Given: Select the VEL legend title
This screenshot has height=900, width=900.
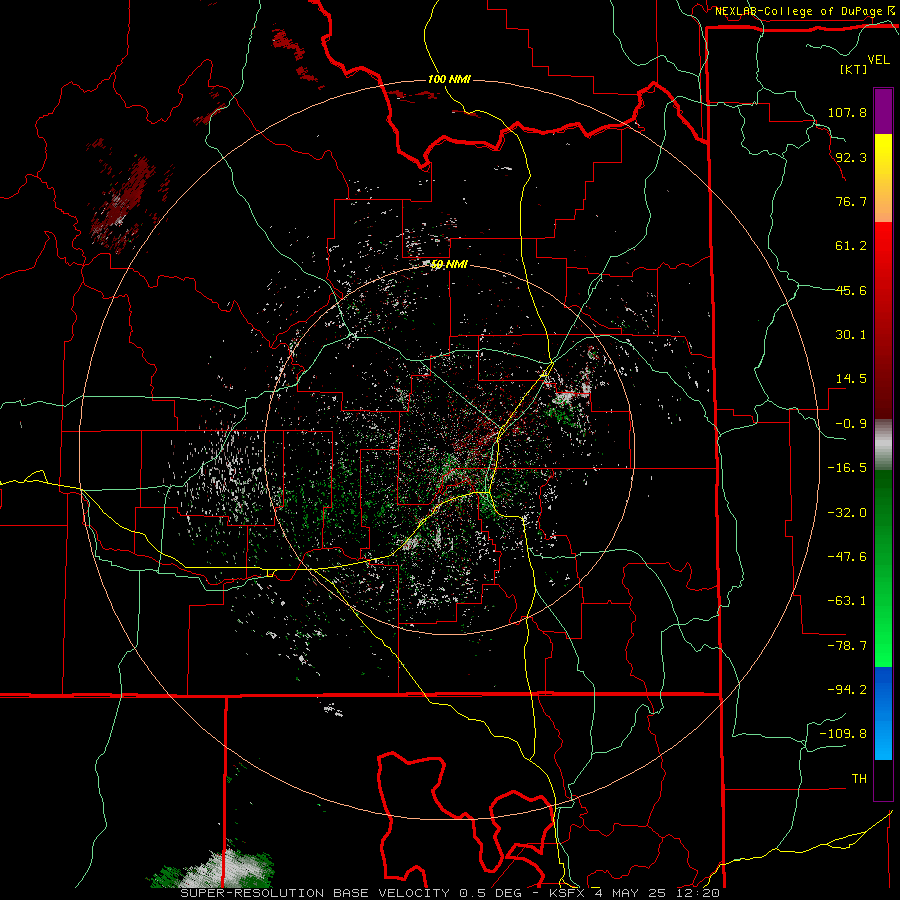Looking at the screenshot, I should [x=878, y=60].
